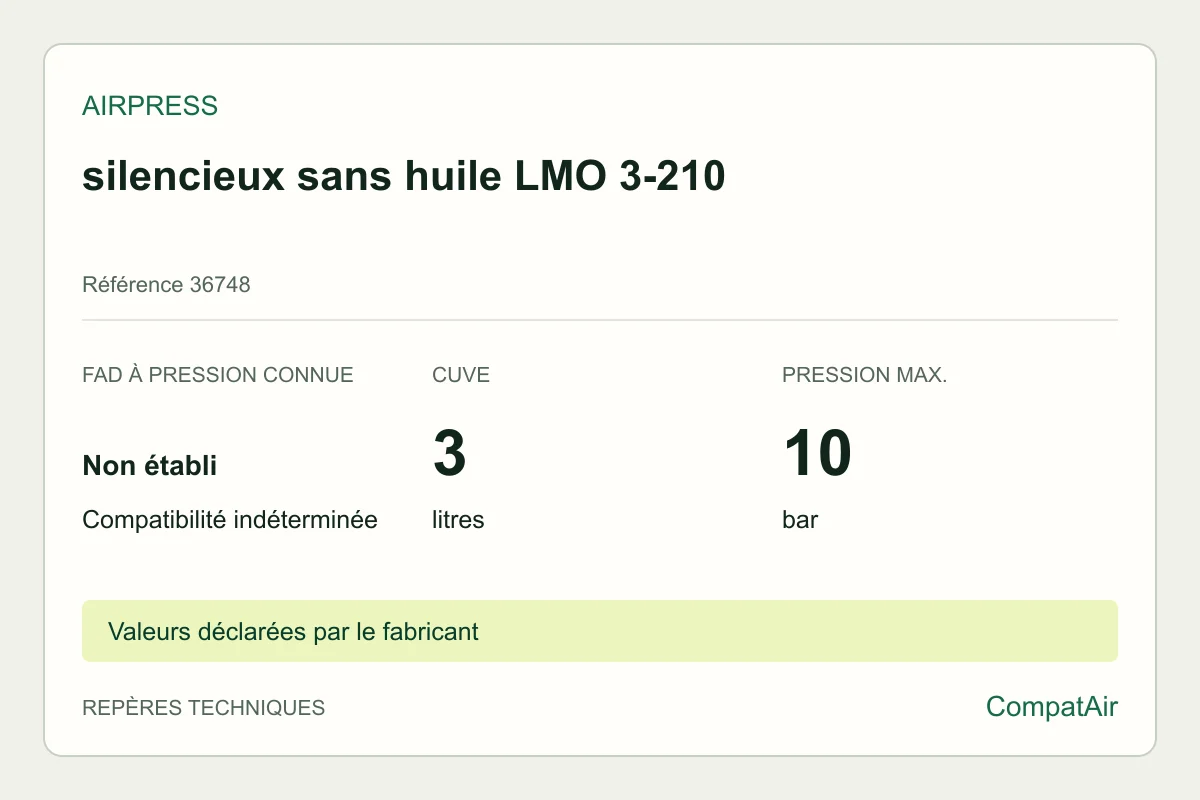This screenshot has width=1200, height=800.
Task: Click the Compatibilité indéterminée status text
Action: point(230,520)
